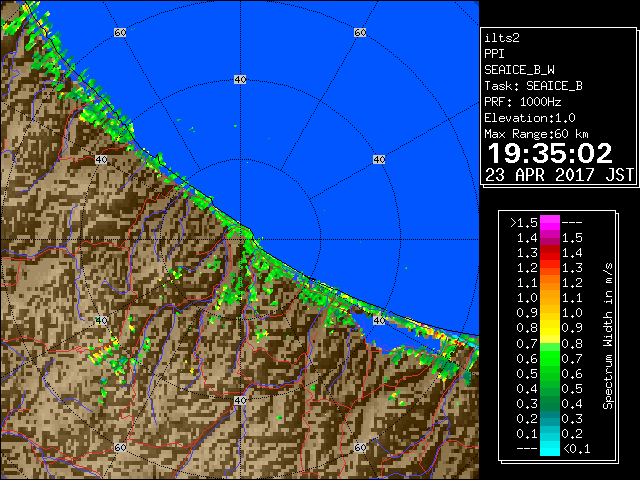Click the 'ilts2' site name text

click(502, 38)
